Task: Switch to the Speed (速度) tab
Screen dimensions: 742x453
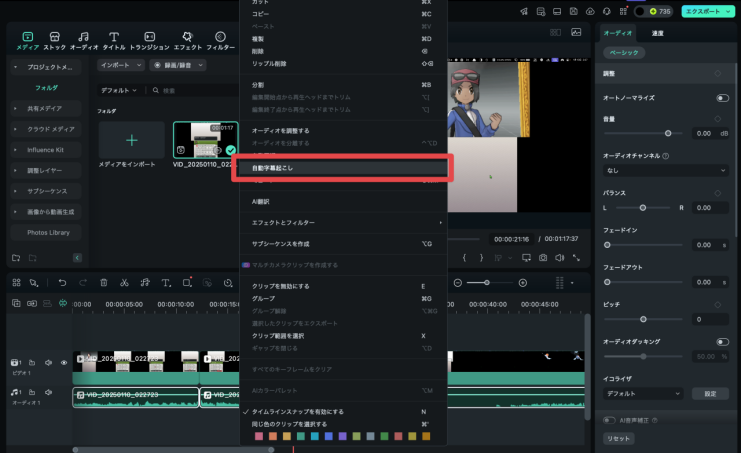Action: point(657,33)
